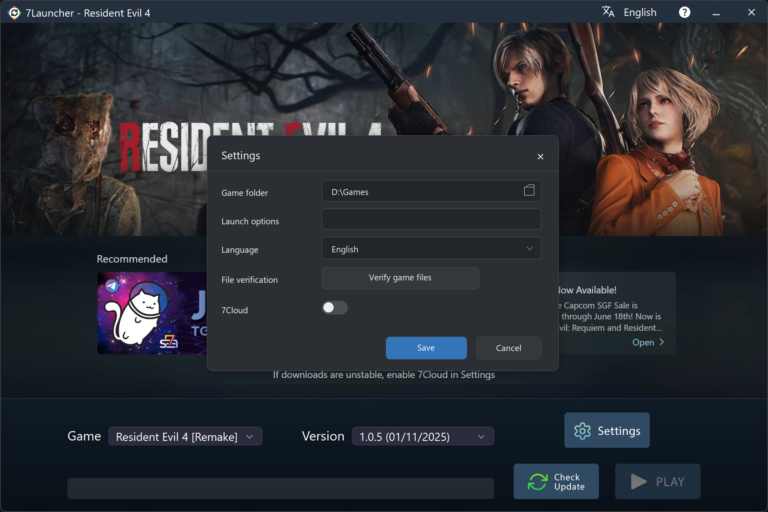
Task: Click the 'File verification' label
Action: pos(249,280)
